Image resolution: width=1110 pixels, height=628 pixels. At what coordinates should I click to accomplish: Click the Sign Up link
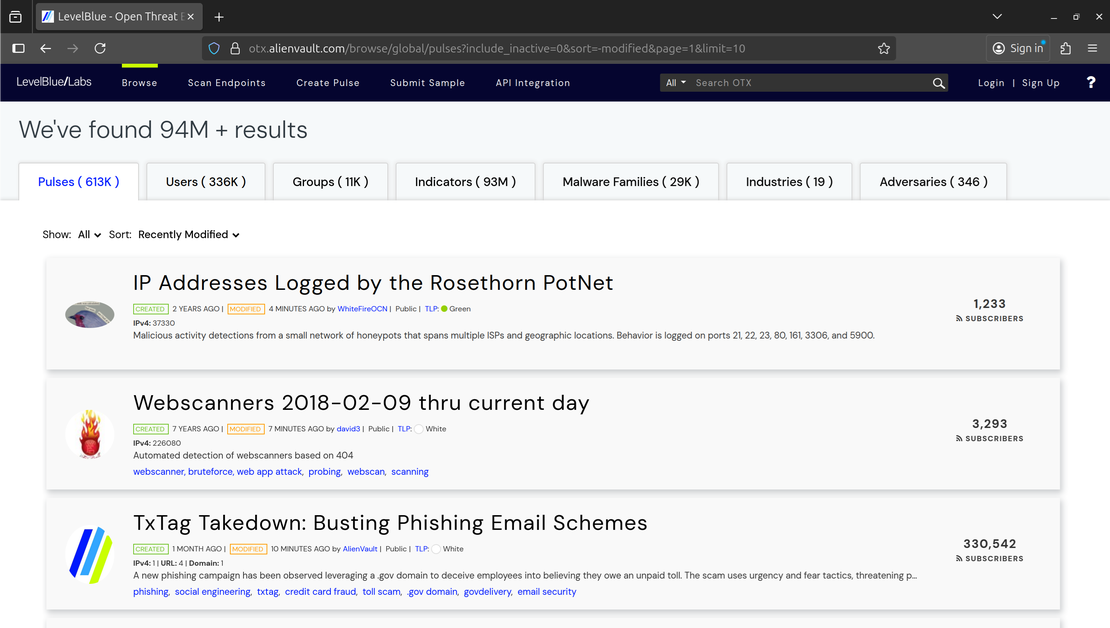coord(1040,83)
